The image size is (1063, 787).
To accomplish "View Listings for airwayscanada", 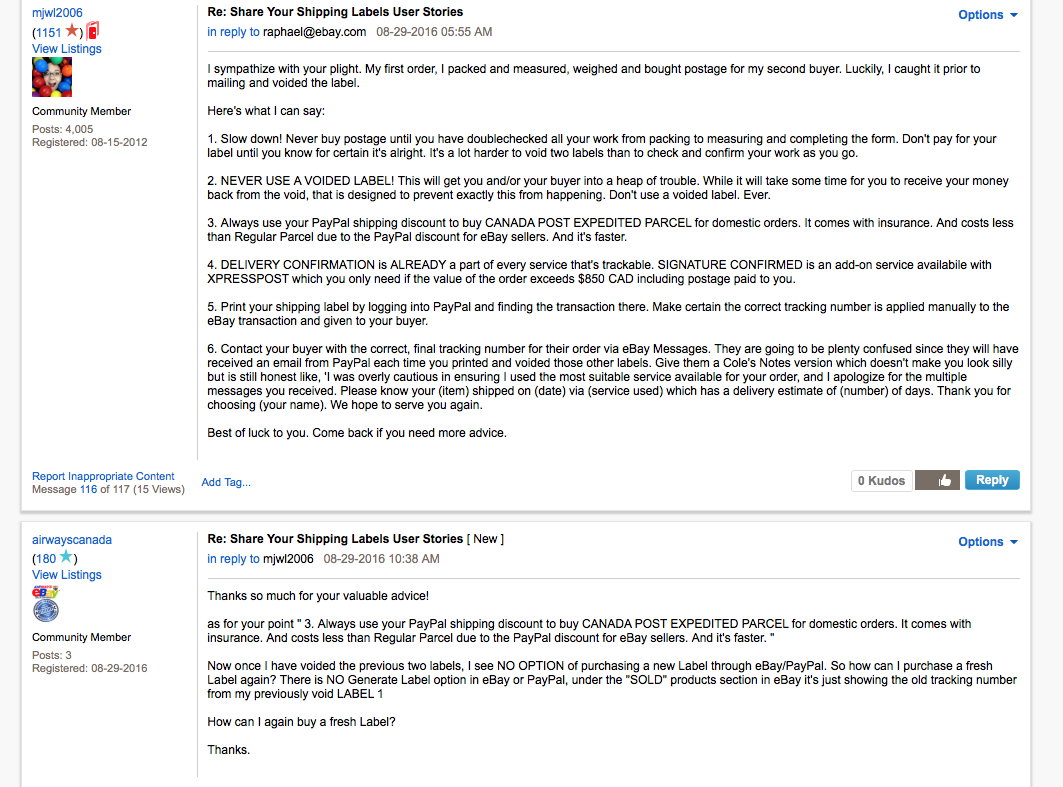I will 66,575.
